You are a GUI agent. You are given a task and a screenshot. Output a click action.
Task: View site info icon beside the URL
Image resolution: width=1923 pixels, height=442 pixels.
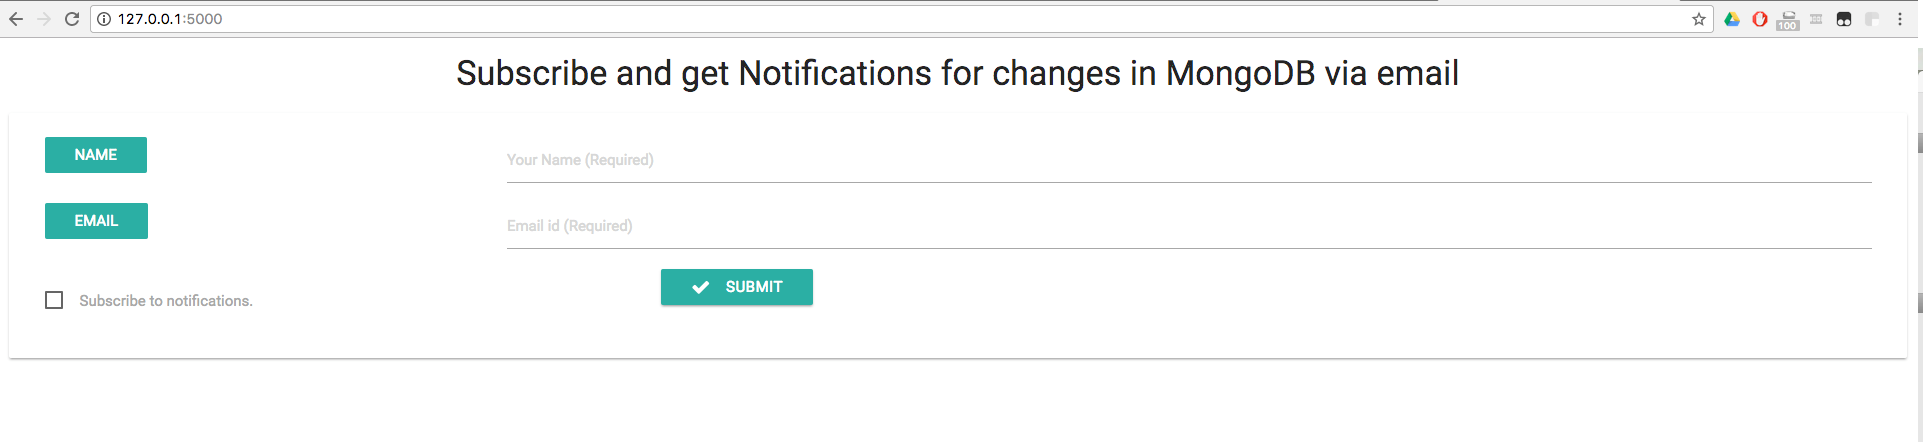pyautogui.click(x=104, y=19)
